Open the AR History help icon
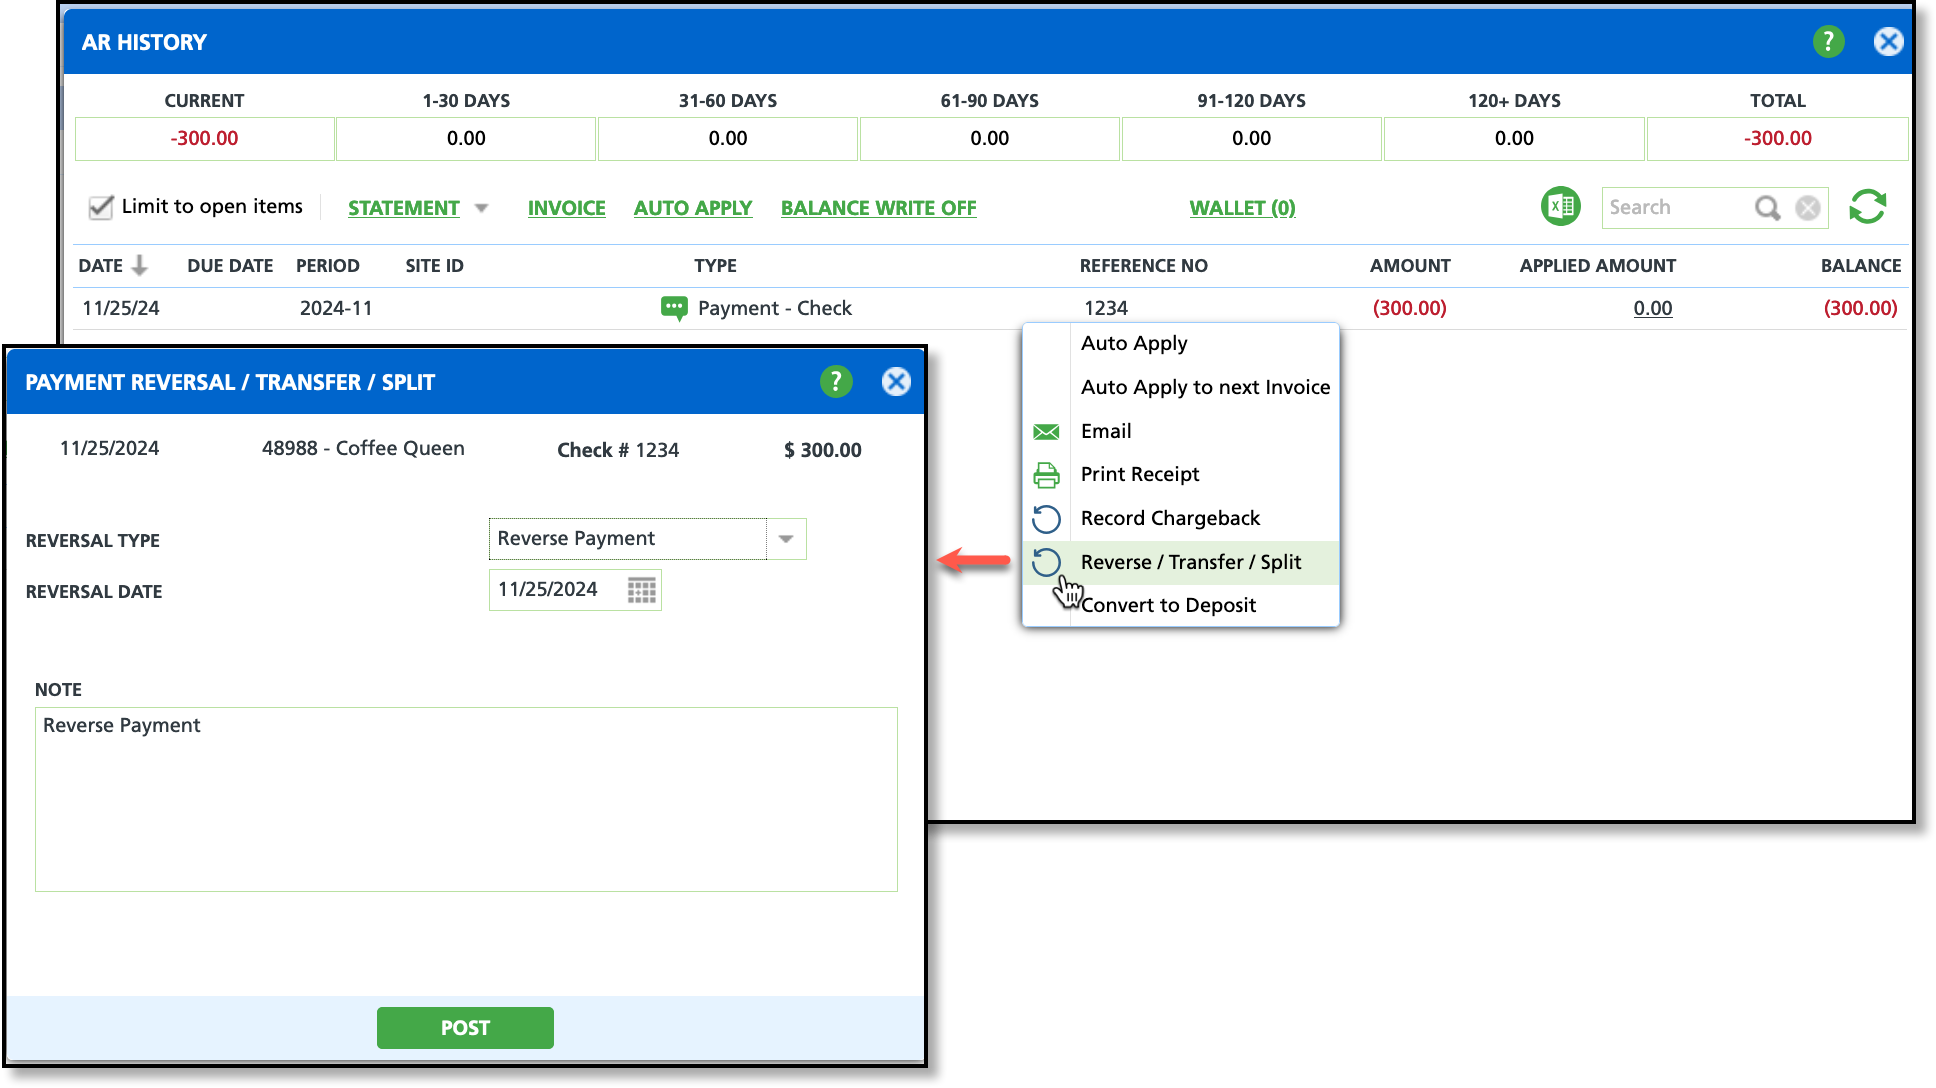 (1828, 42)
